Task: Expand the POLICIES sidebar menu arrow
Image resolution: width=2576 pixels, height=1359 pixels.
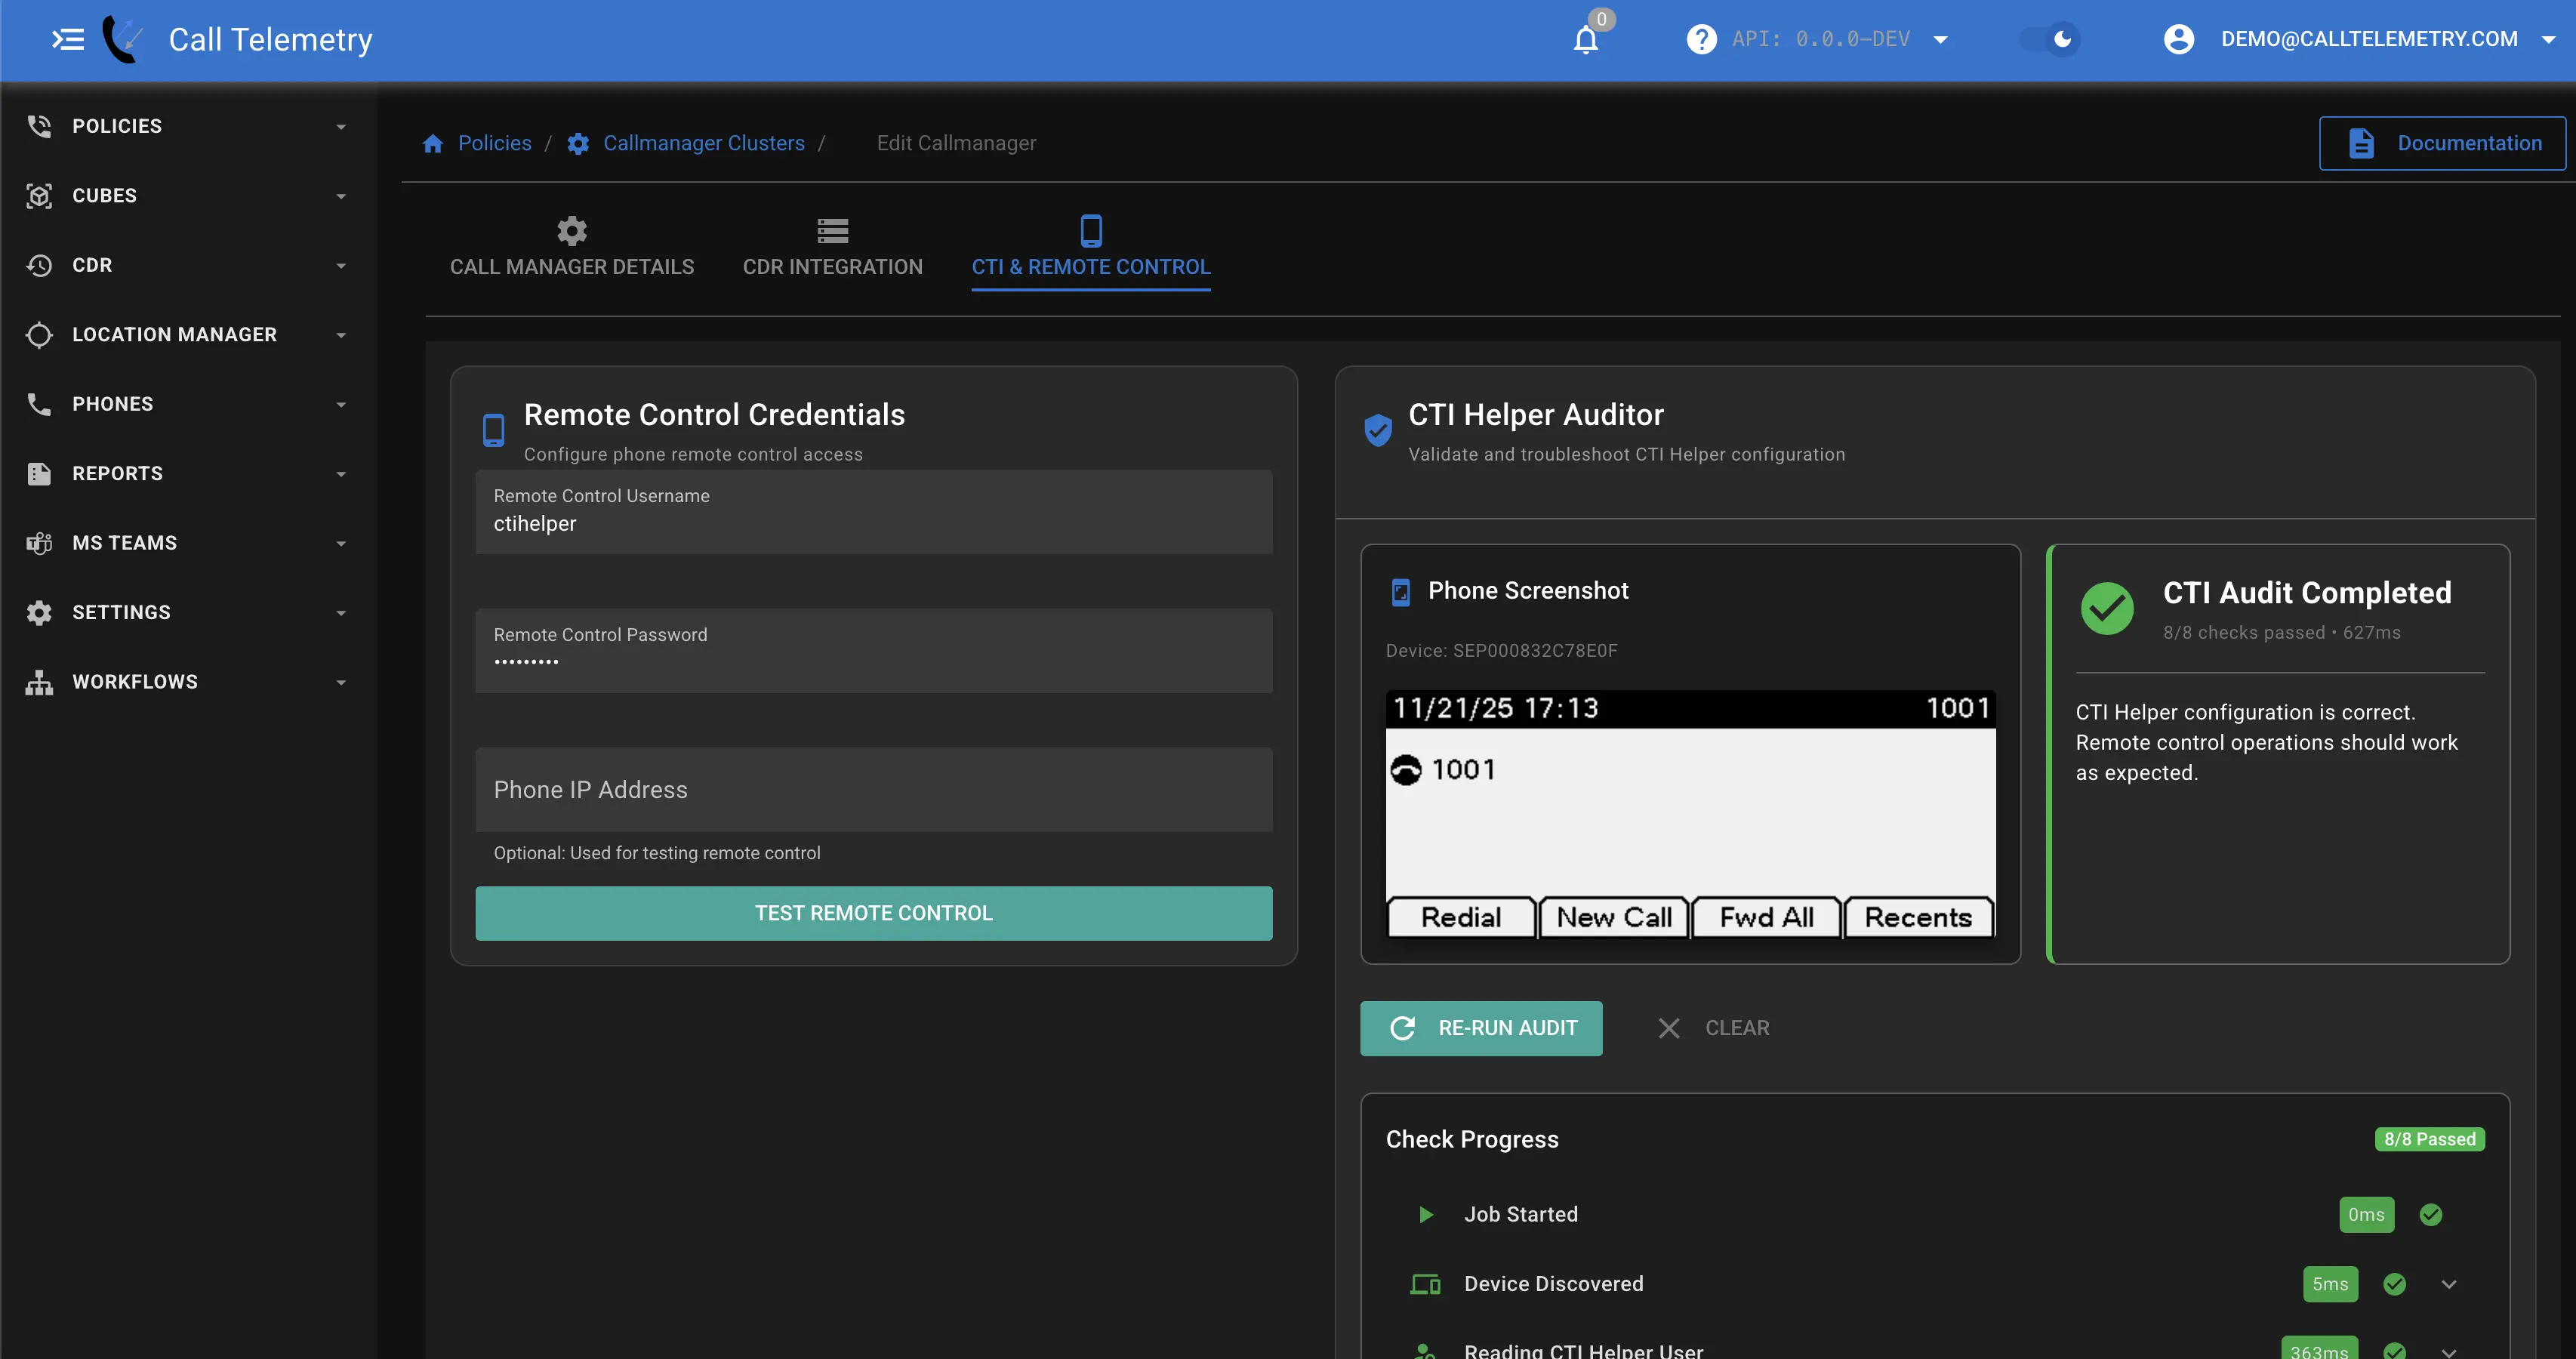Action: tap(341, 127)
